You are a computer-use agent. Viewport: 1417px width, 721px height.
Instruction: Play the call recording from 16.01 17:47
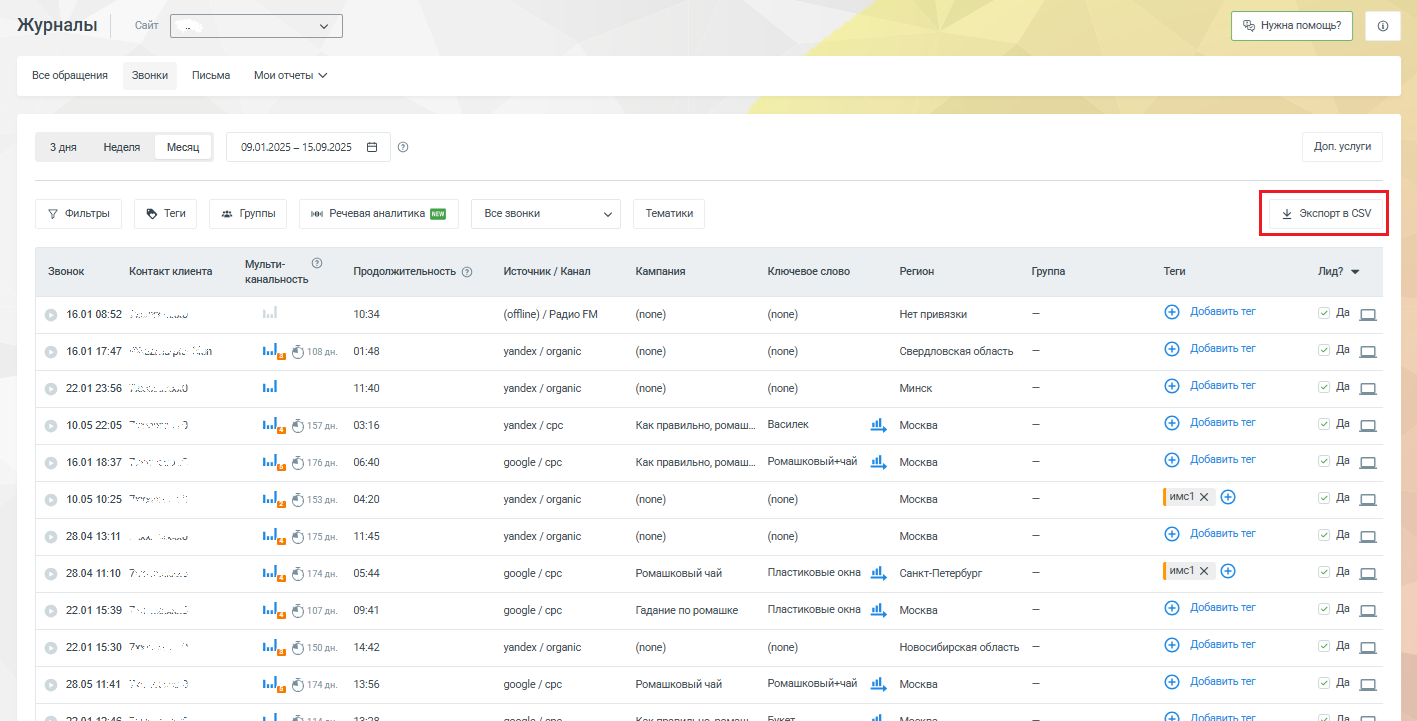tap(51, 352)
